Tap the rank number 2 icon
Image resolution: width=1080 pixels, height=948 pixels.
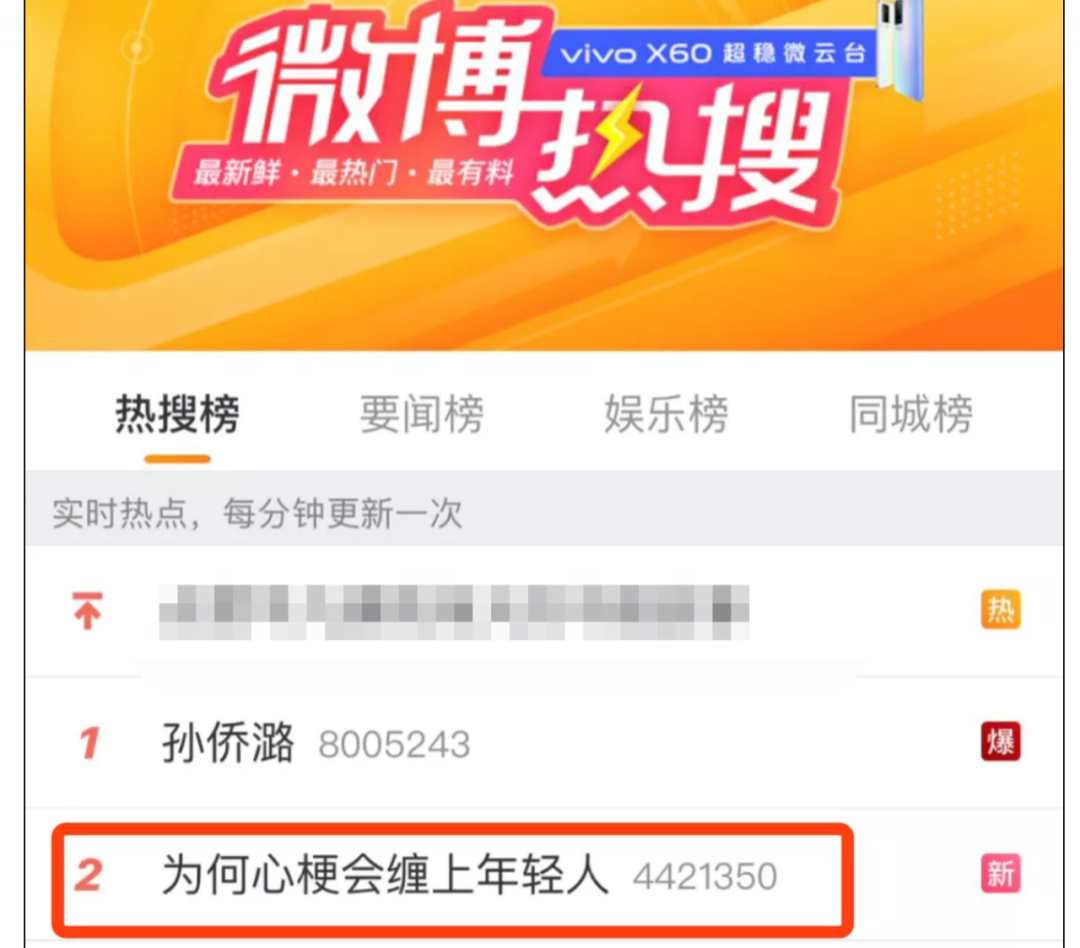pos(89,876)
